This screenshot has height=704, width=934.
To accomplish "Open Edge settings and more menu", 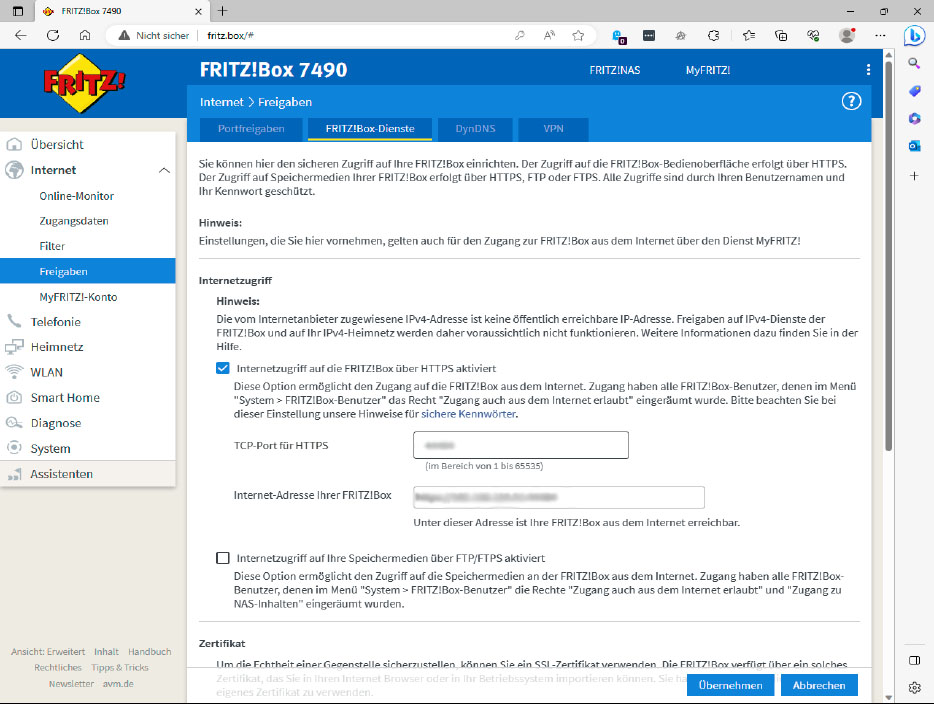I will point(880,36).
